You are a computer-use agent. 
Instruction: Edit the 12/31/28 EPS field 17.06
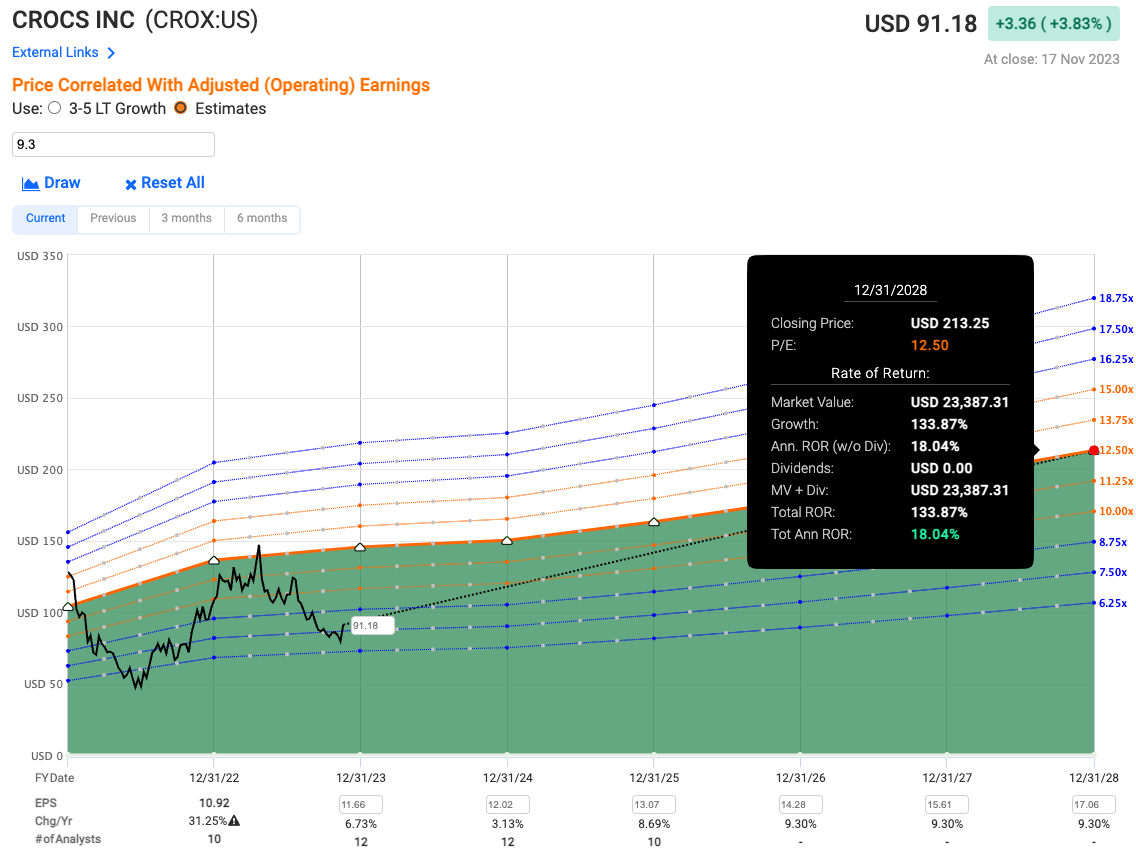[1094, 804]
